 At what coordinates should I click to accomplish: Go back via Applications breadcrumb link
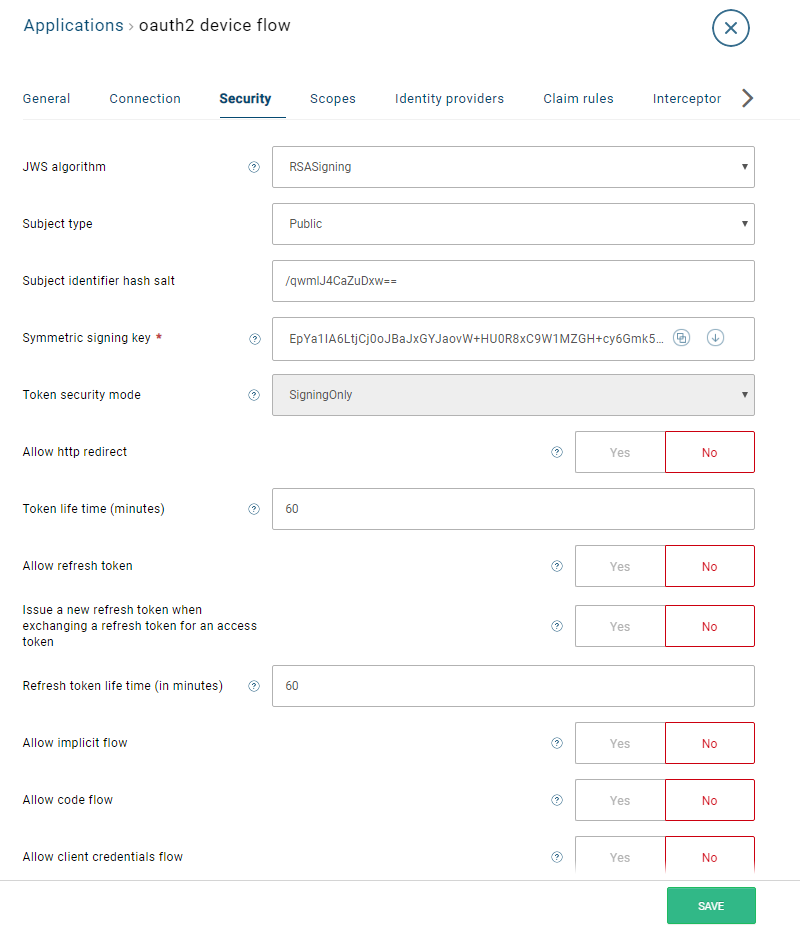coord(74,26)
